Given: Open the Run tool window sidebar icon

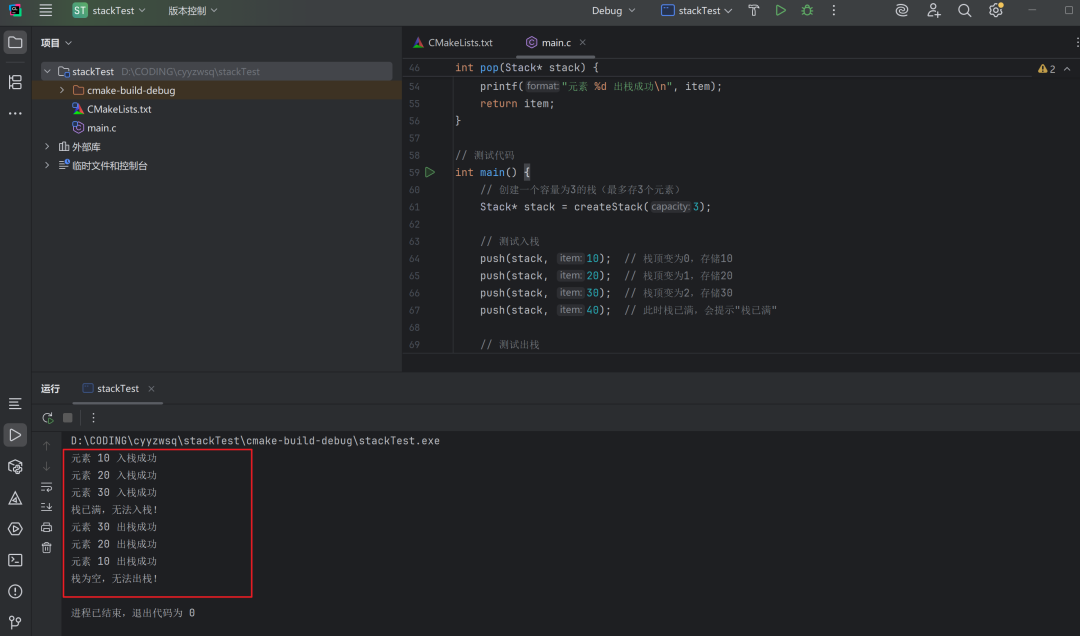Looking at the screenshot, I should [x=14, y=435].
